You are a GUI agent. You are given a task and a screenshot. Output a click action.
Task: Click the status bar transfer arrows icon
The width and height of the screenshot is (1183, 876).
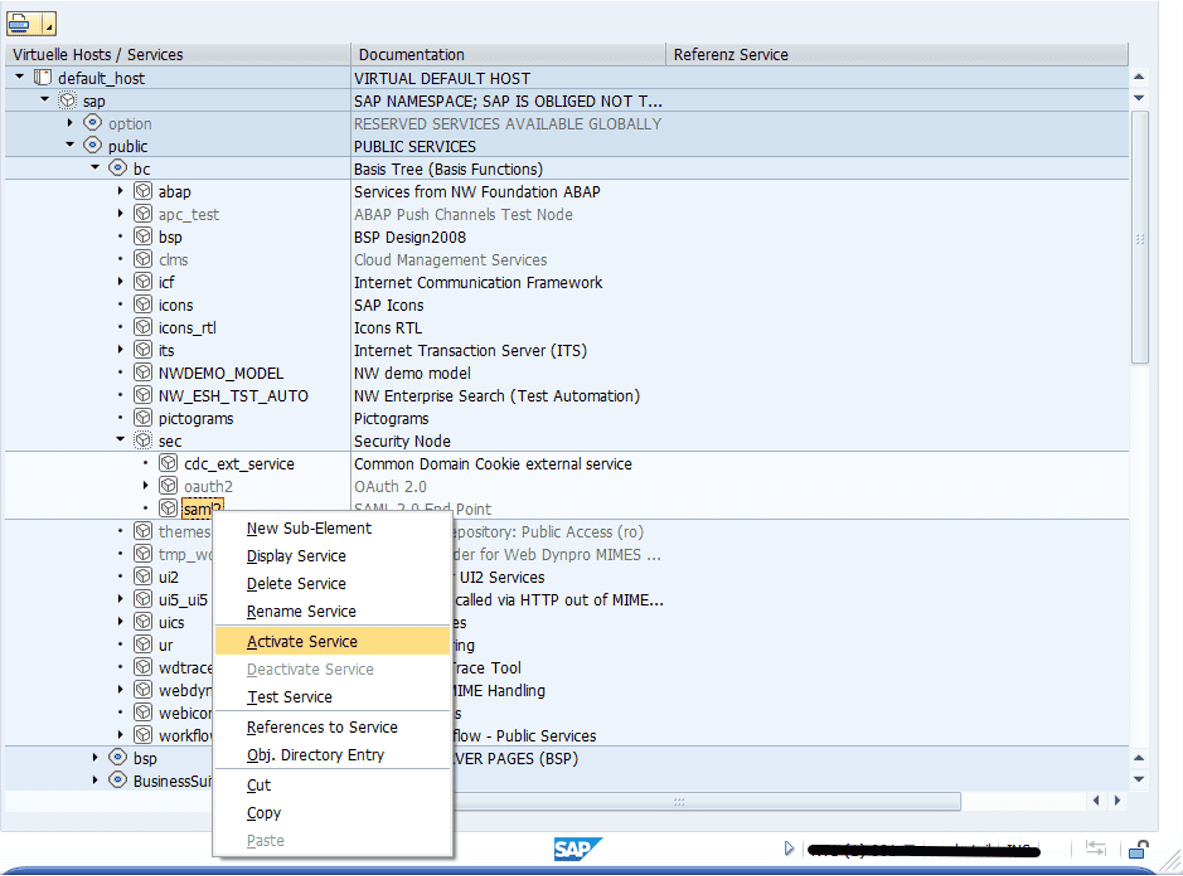point(1095,848)
